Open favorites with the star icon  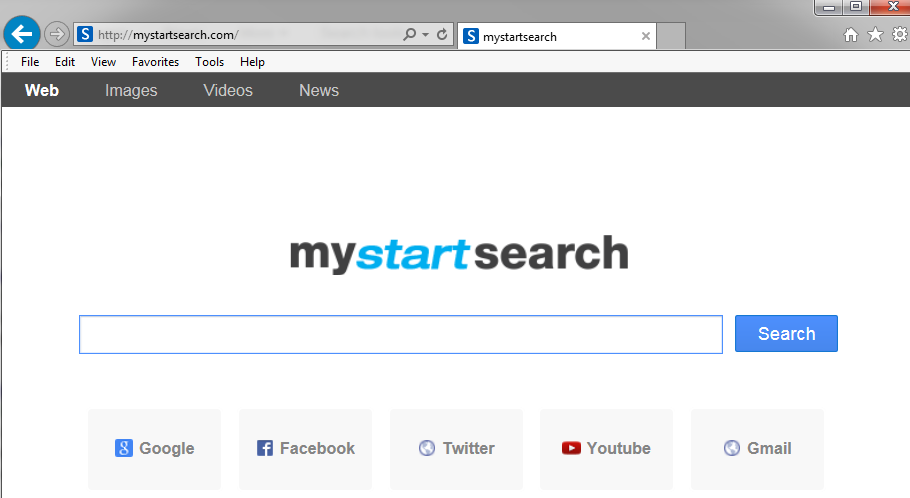point(875,34)
